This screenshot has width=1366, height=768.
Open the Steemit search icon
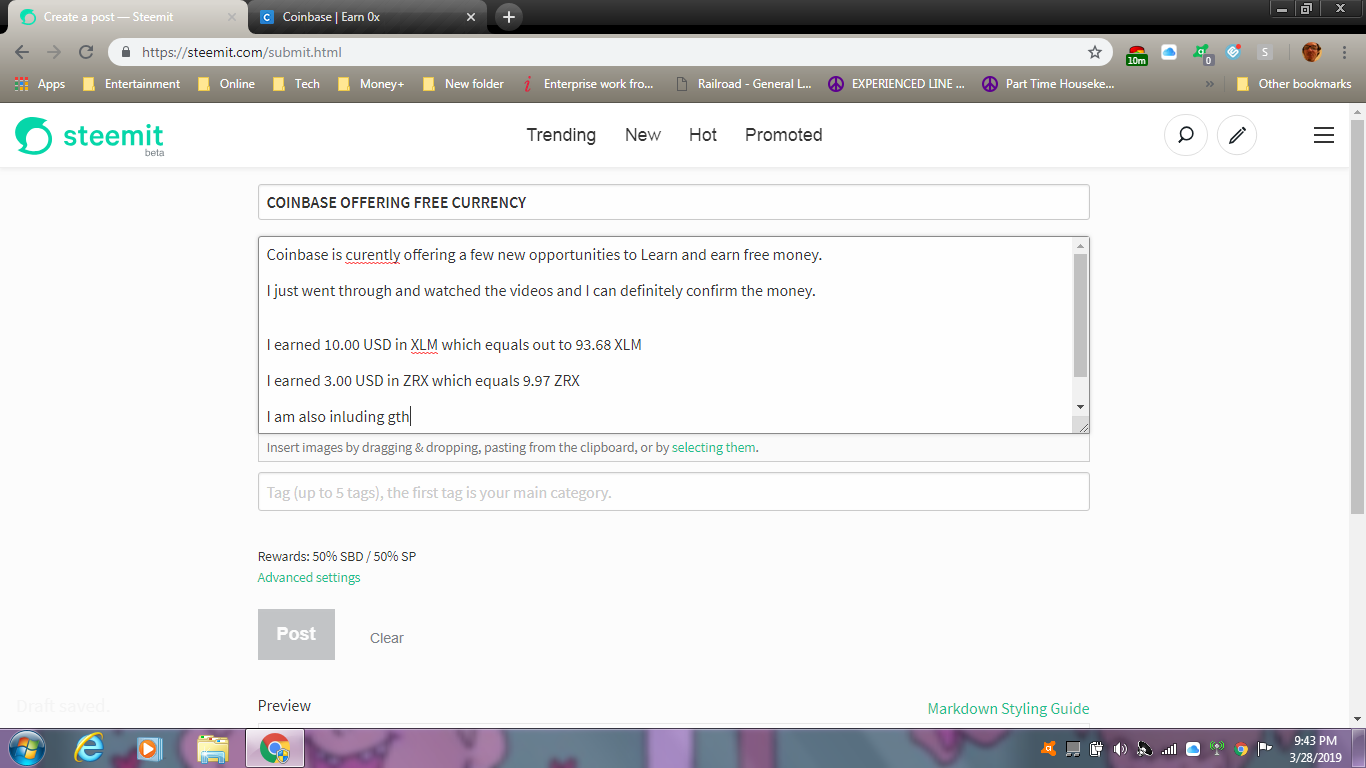point(1186,135)
